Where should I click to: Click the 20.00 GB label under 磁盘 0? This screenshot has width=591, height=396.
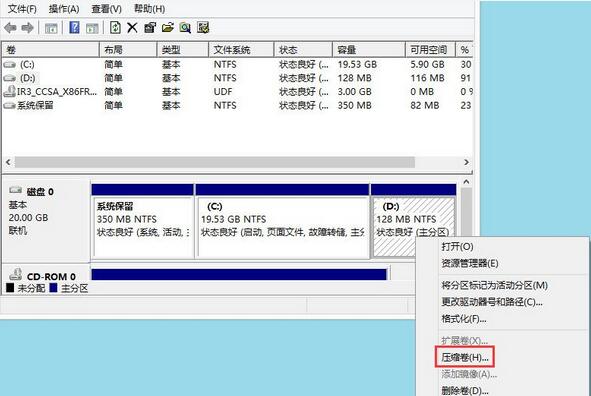point(28,218)
